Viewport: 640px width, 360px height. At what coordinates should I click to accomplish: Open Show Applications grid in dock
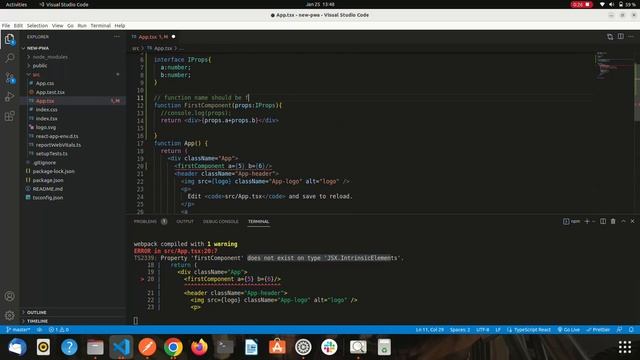[x=624, y=347]
